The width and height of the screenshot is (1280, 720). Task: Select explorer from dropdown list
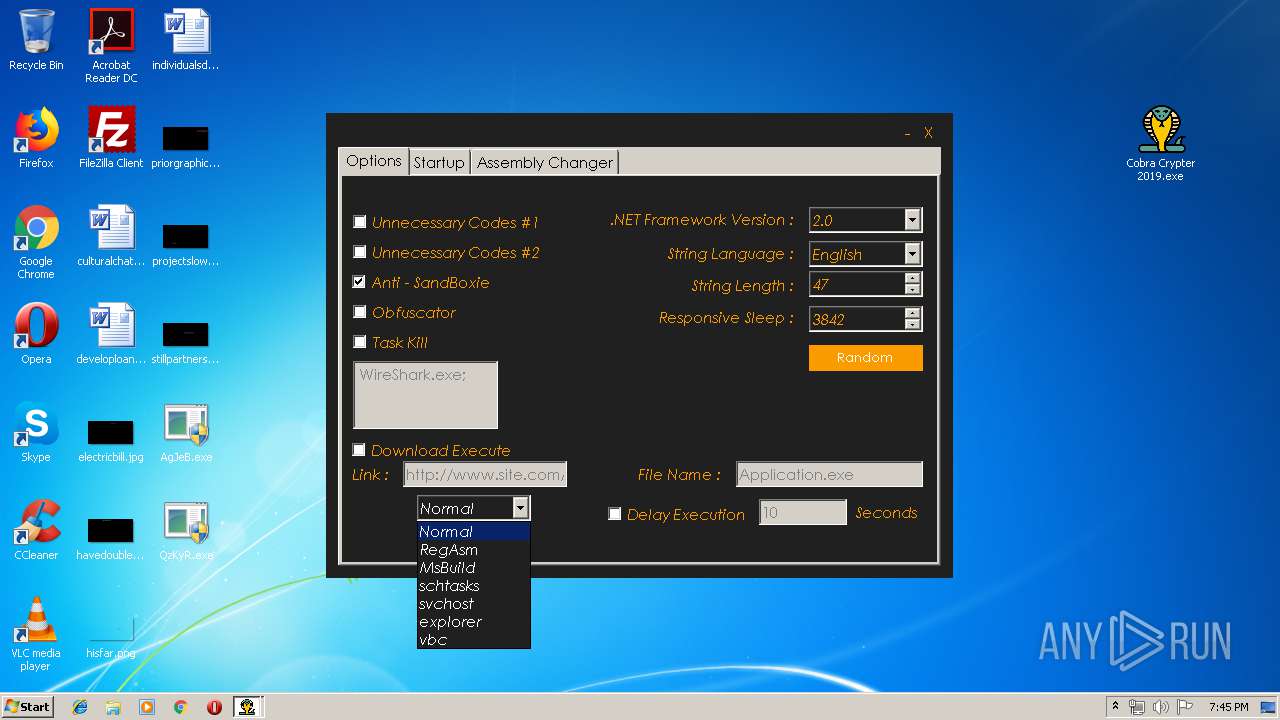pos(473,622)
